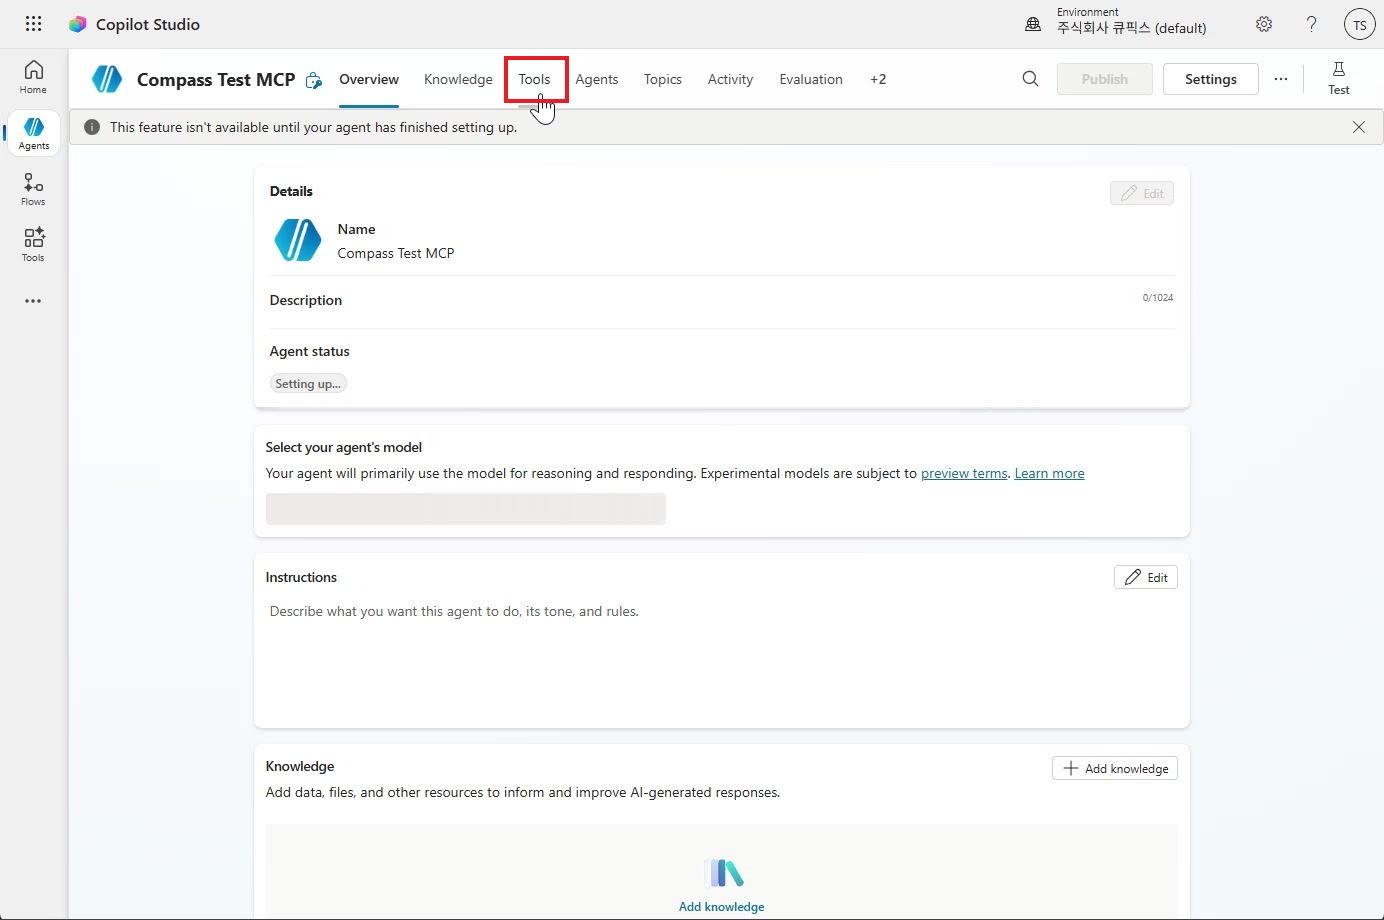Switch to the Overview tab
This screenshot has height=920, width=1384.
(x=369, y=79)
